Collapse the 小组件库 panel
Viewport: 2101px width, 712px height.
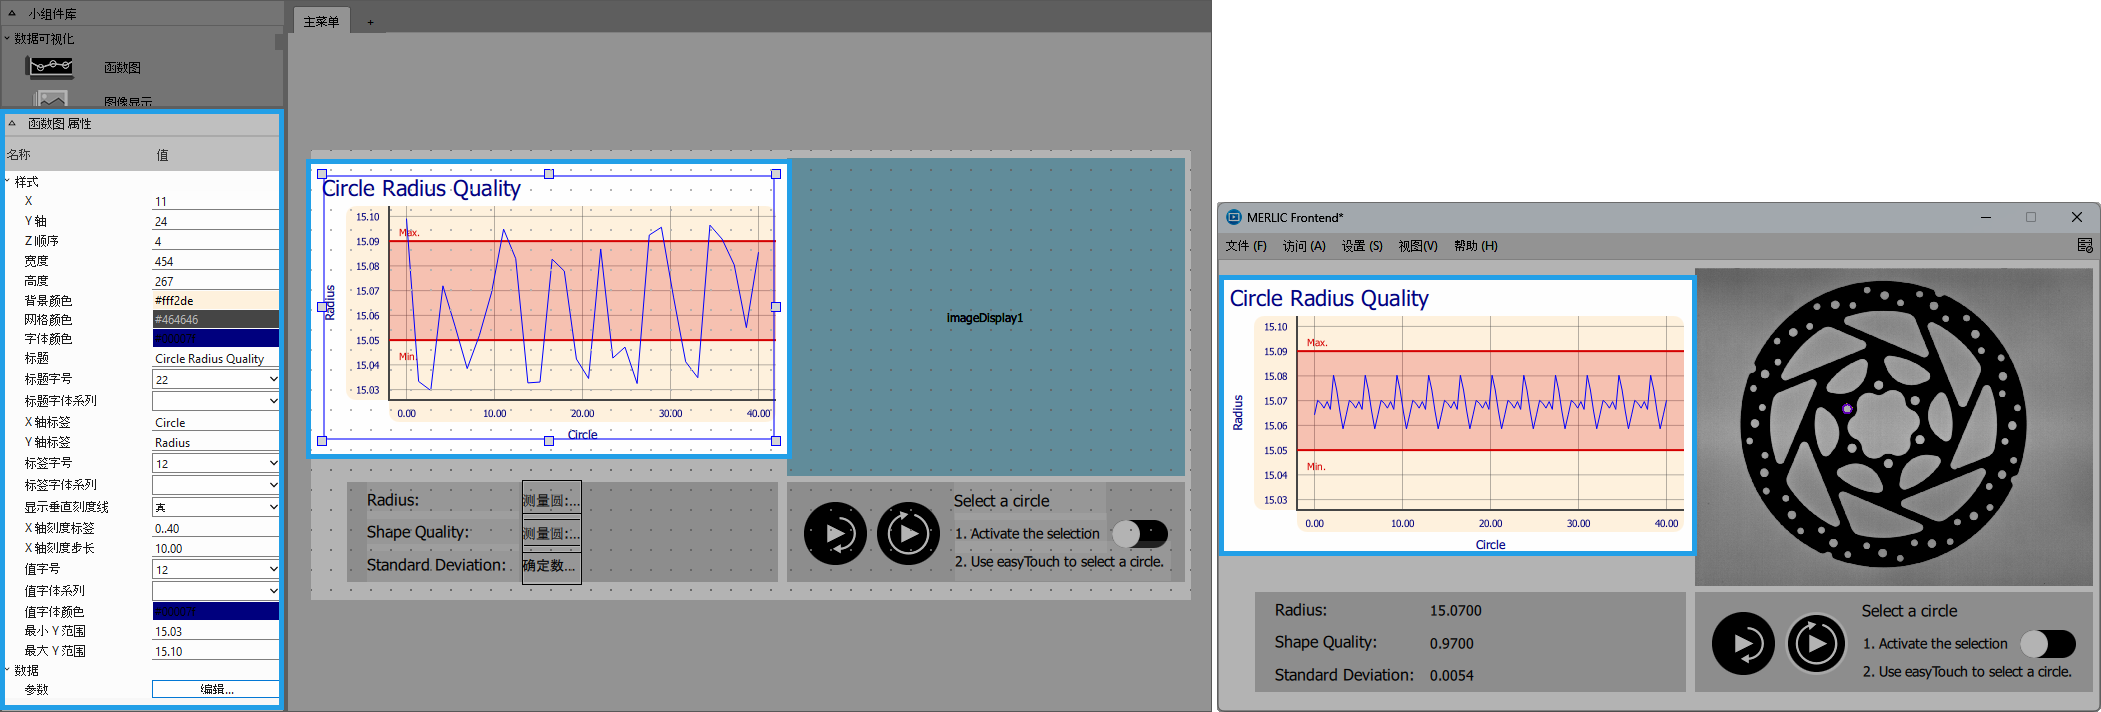[x=12, y=14]
